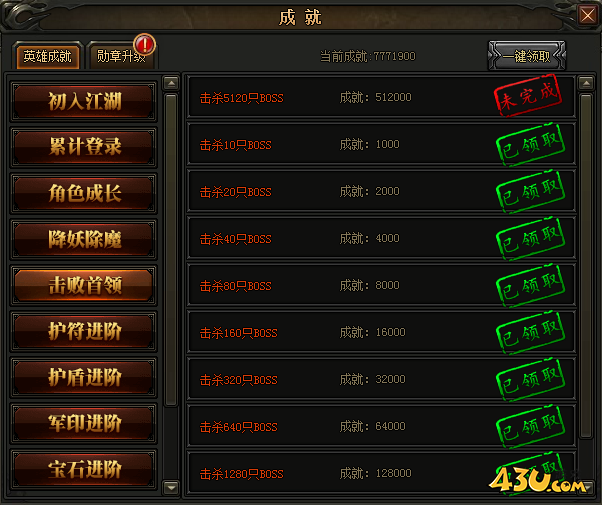Select the 击败首领 category
The image size is (602, 505).
[x=84, y=285]
